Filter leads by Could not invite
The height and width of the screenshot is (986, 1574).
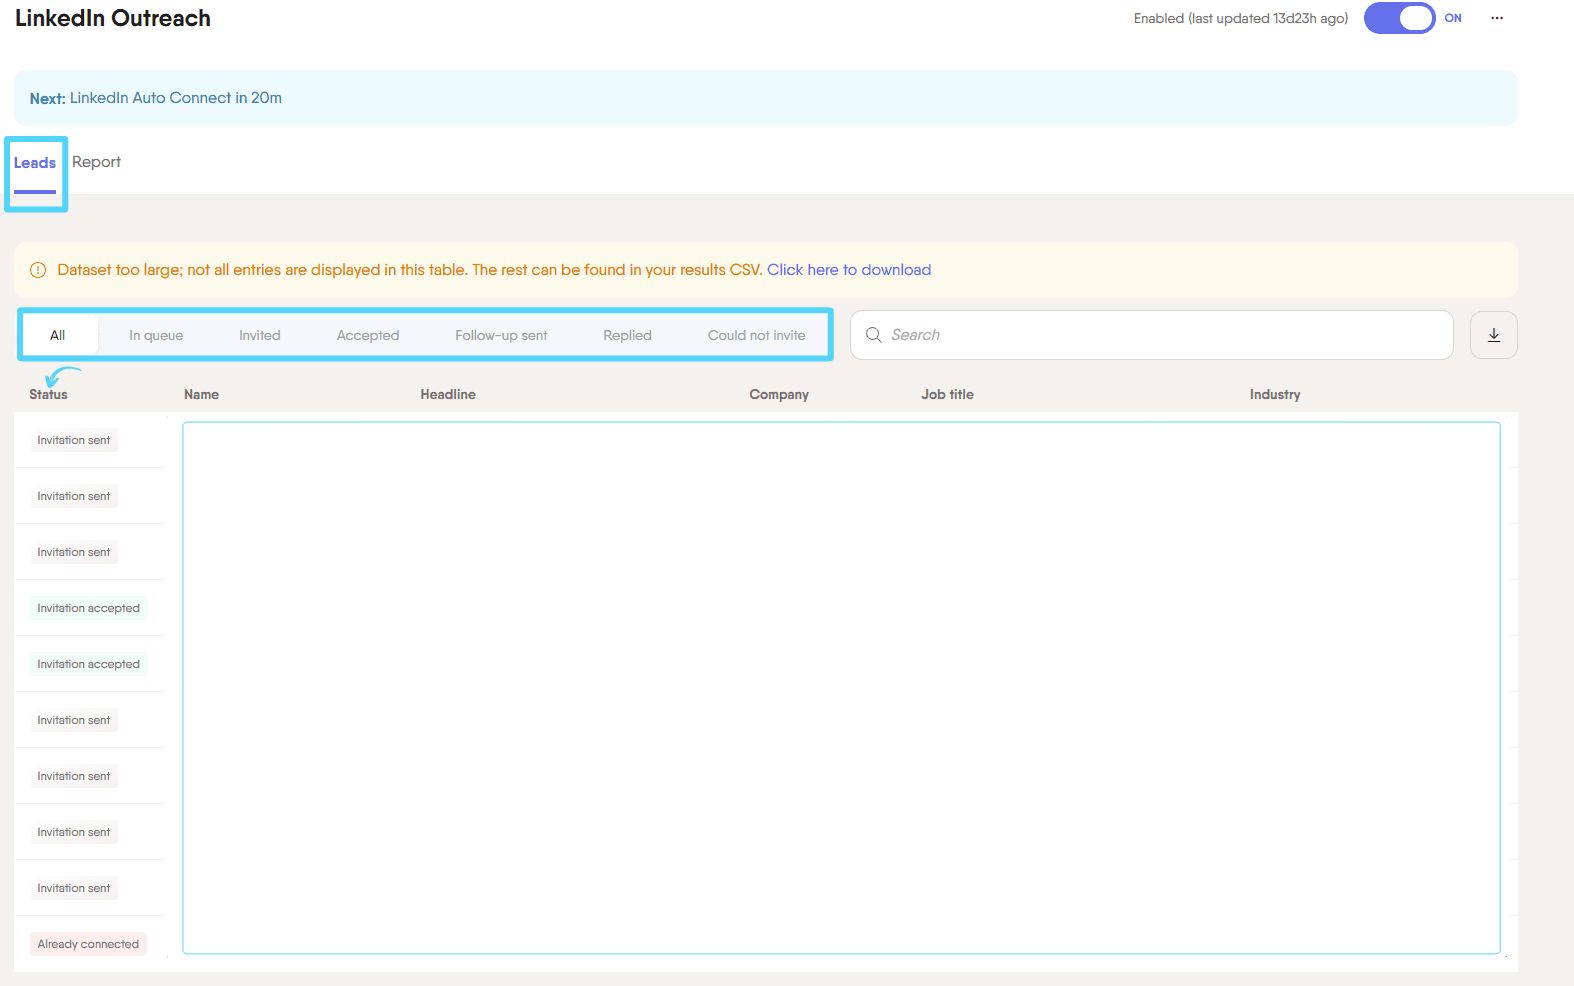(757, 335)
